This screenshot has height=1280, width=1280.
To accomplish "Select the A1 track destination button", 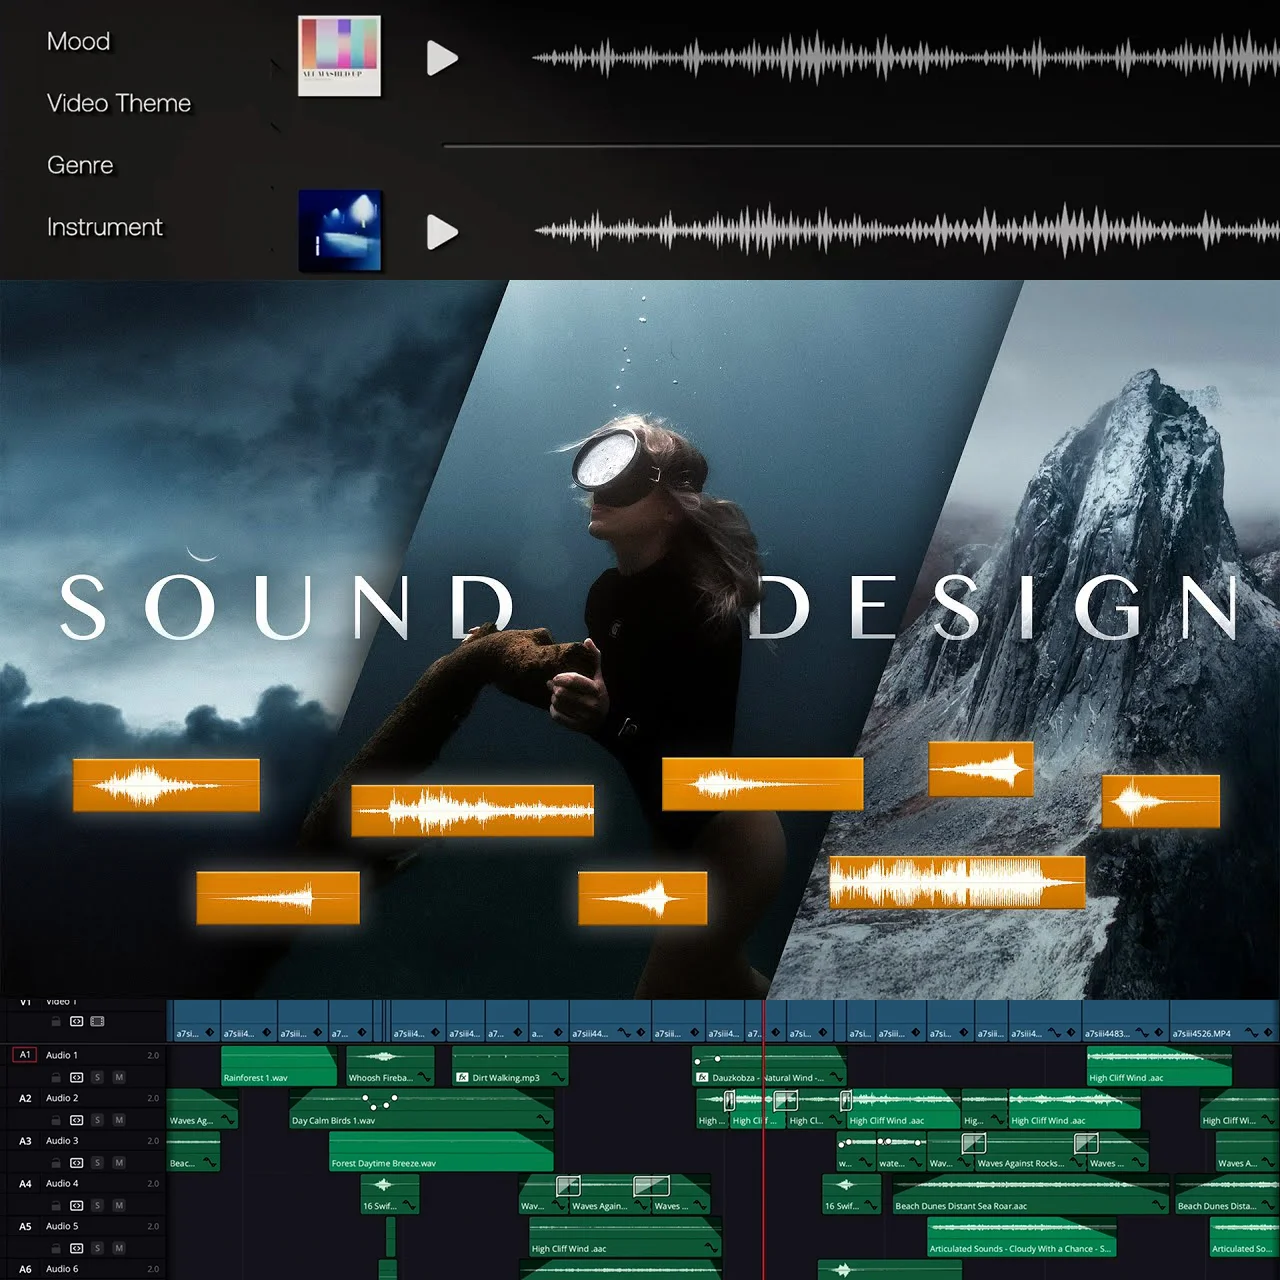I will tap(25, 1055).
